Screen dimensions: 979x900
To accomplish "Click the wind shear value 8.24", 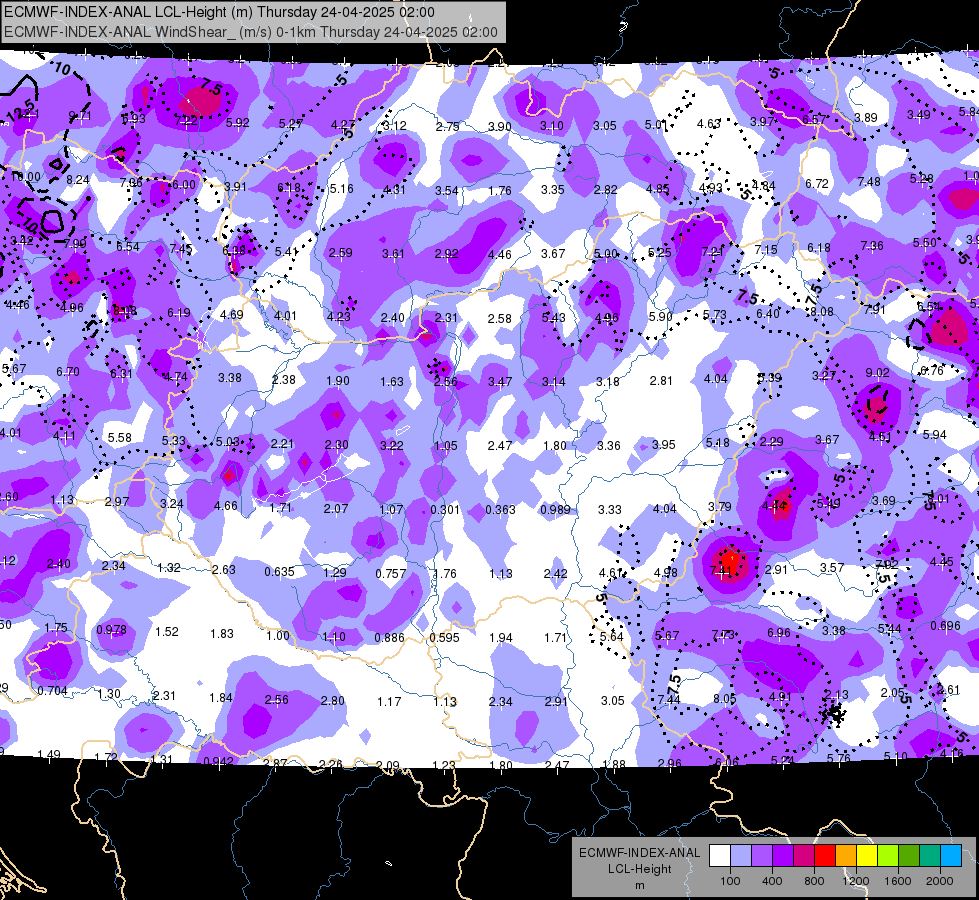I will tap(78, 180).
